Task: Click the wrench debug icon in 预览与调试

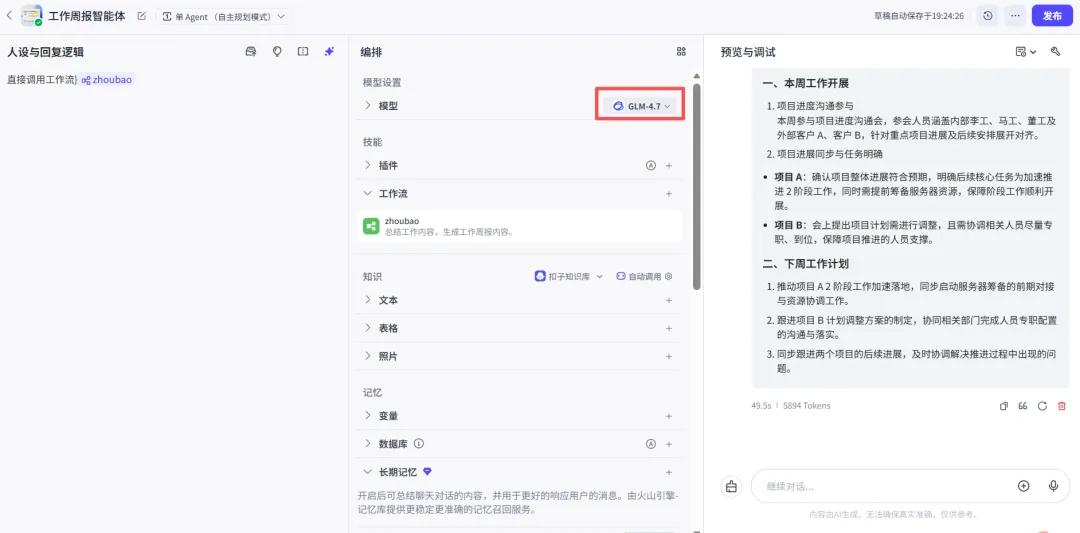Action: coord(1055,52)
